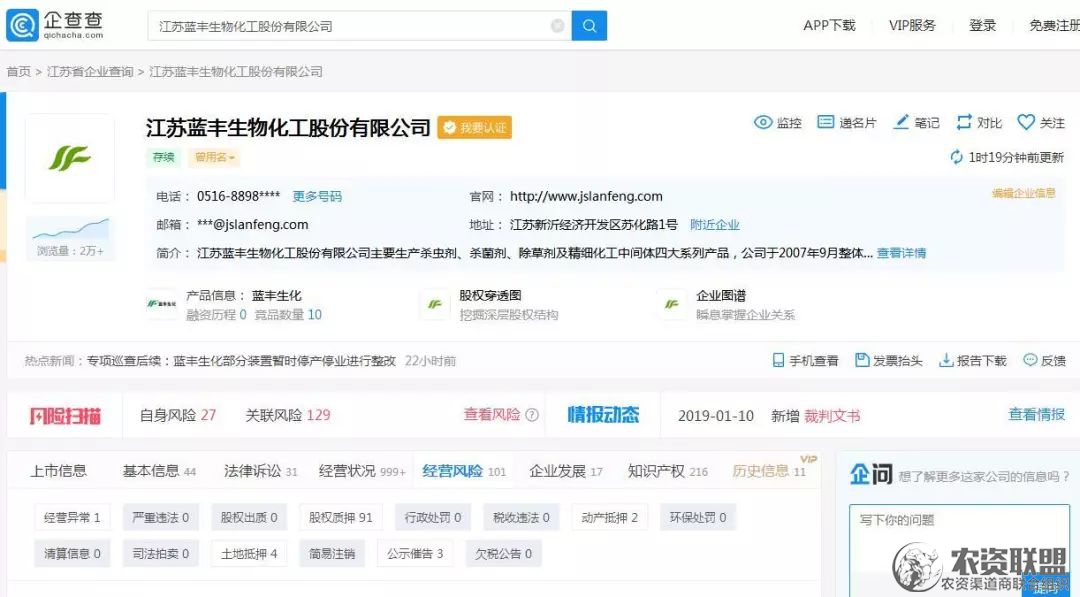Click 环保处罚 0 filter
This screenshot has height=597, width=1080.
coord(698,517)
